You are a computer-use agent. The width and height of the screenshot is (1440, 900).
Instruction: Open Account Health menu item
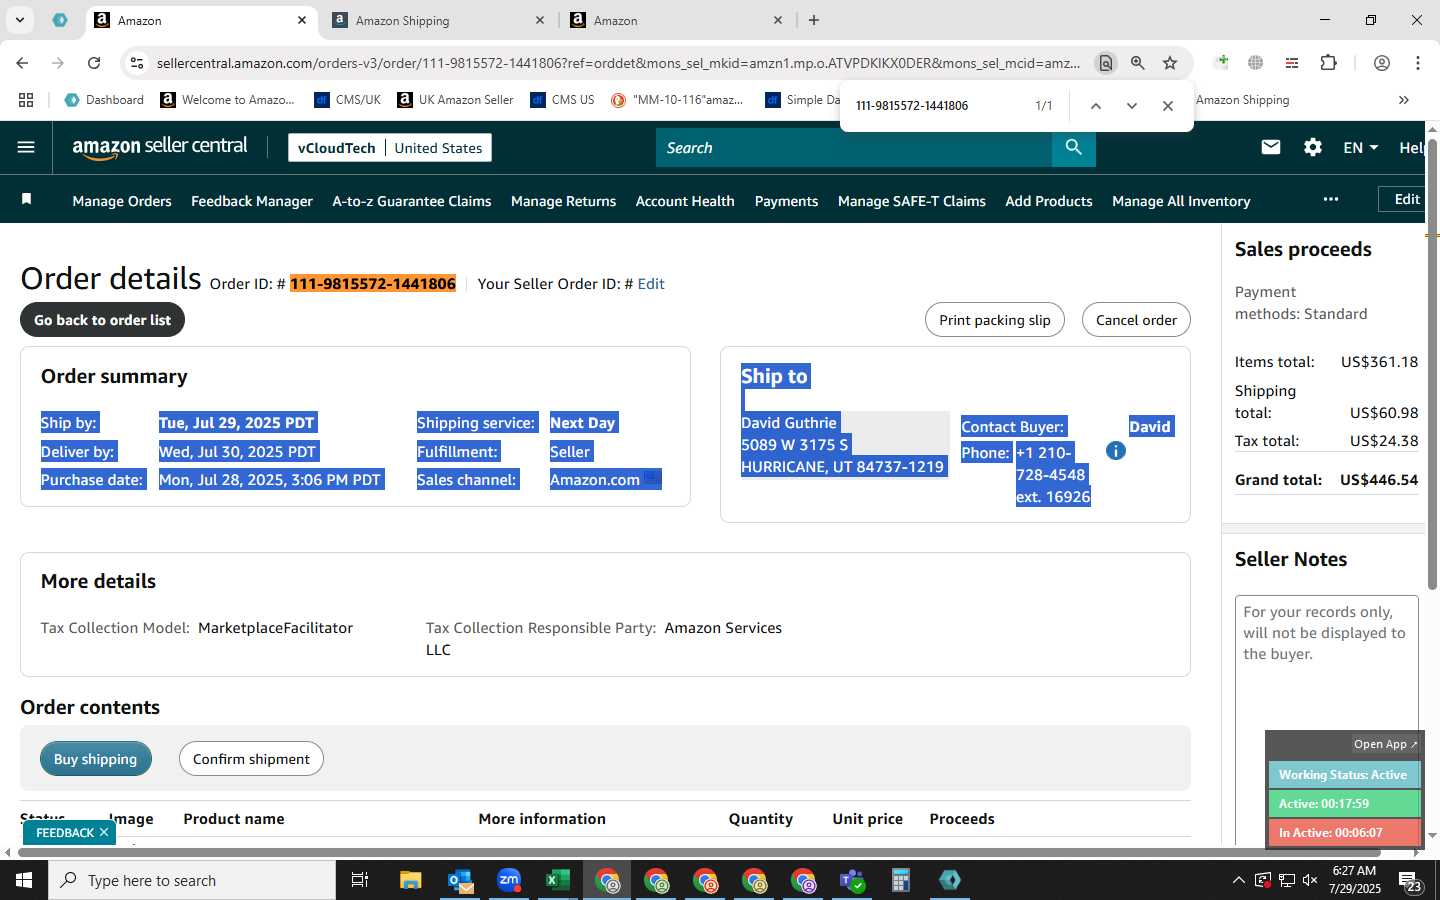tap(685, 201)
